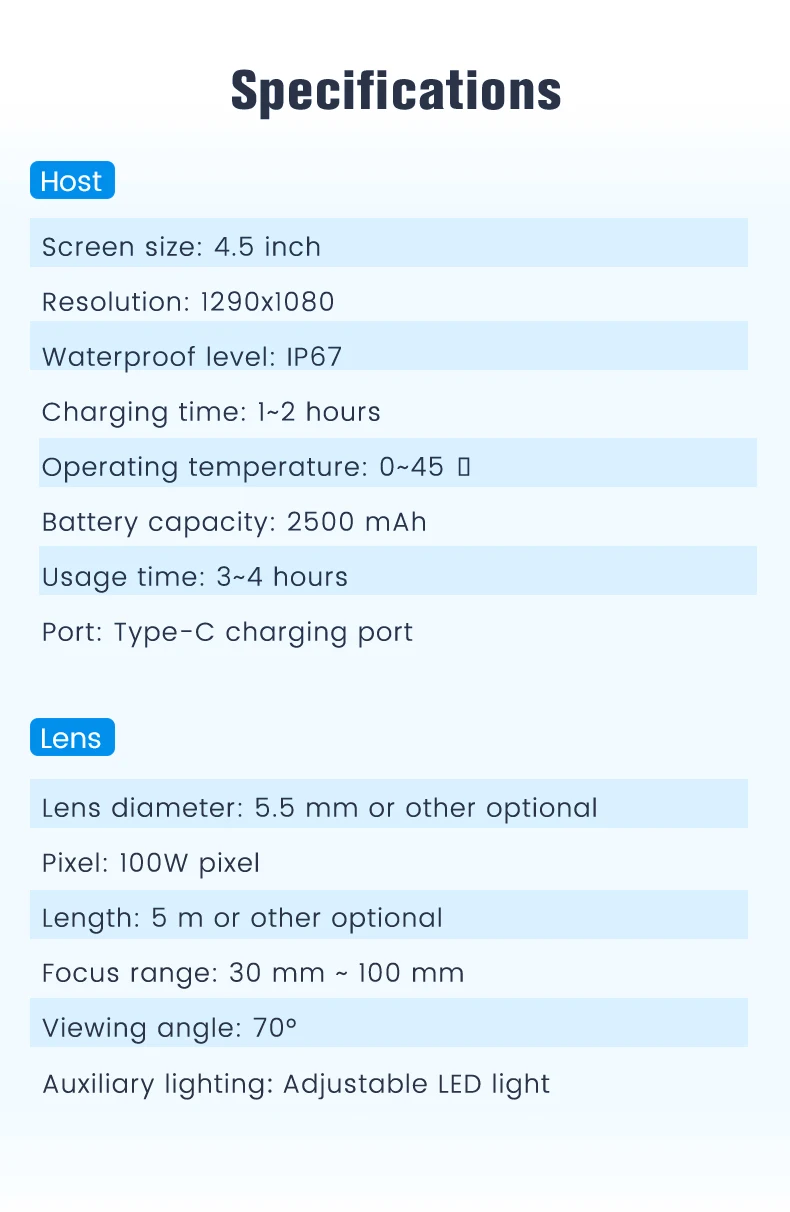Select the Lens section badge
This screenshot has height=1212, width=790.
click(x=72, y=738)
